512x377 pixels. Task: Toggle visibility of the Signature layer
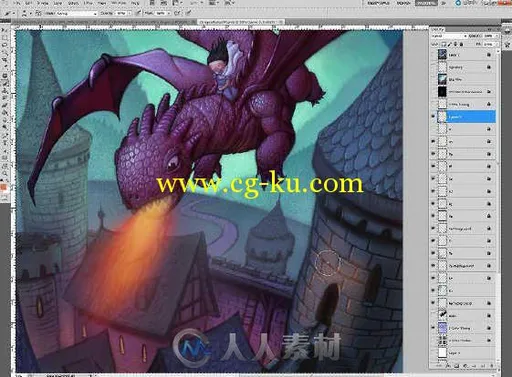pyautogui.click(x=434, y=67)
